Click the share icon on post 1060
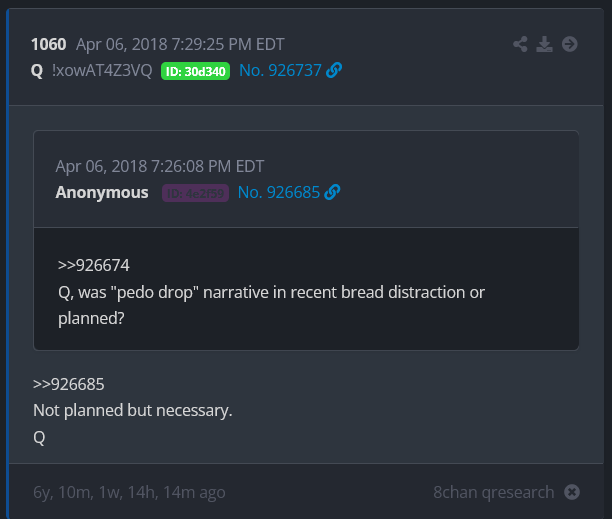The image size is (612, 519). pos(520,44)
